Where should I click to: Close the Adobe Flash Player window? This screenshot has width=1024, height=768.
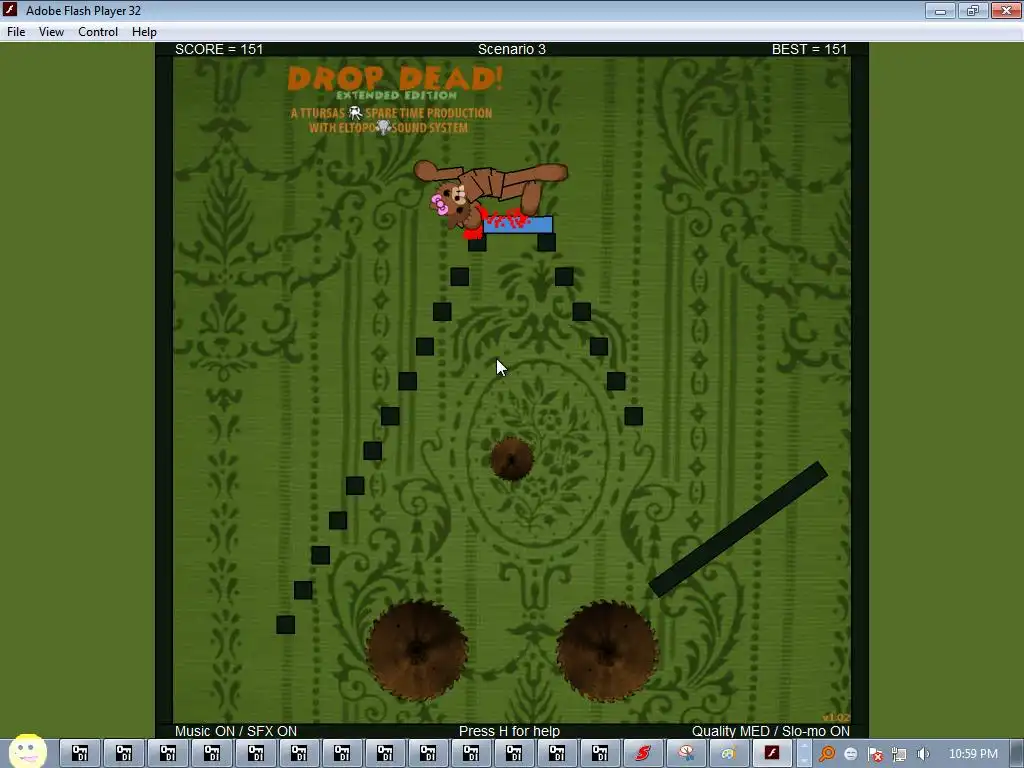[x=1006, y=10]
